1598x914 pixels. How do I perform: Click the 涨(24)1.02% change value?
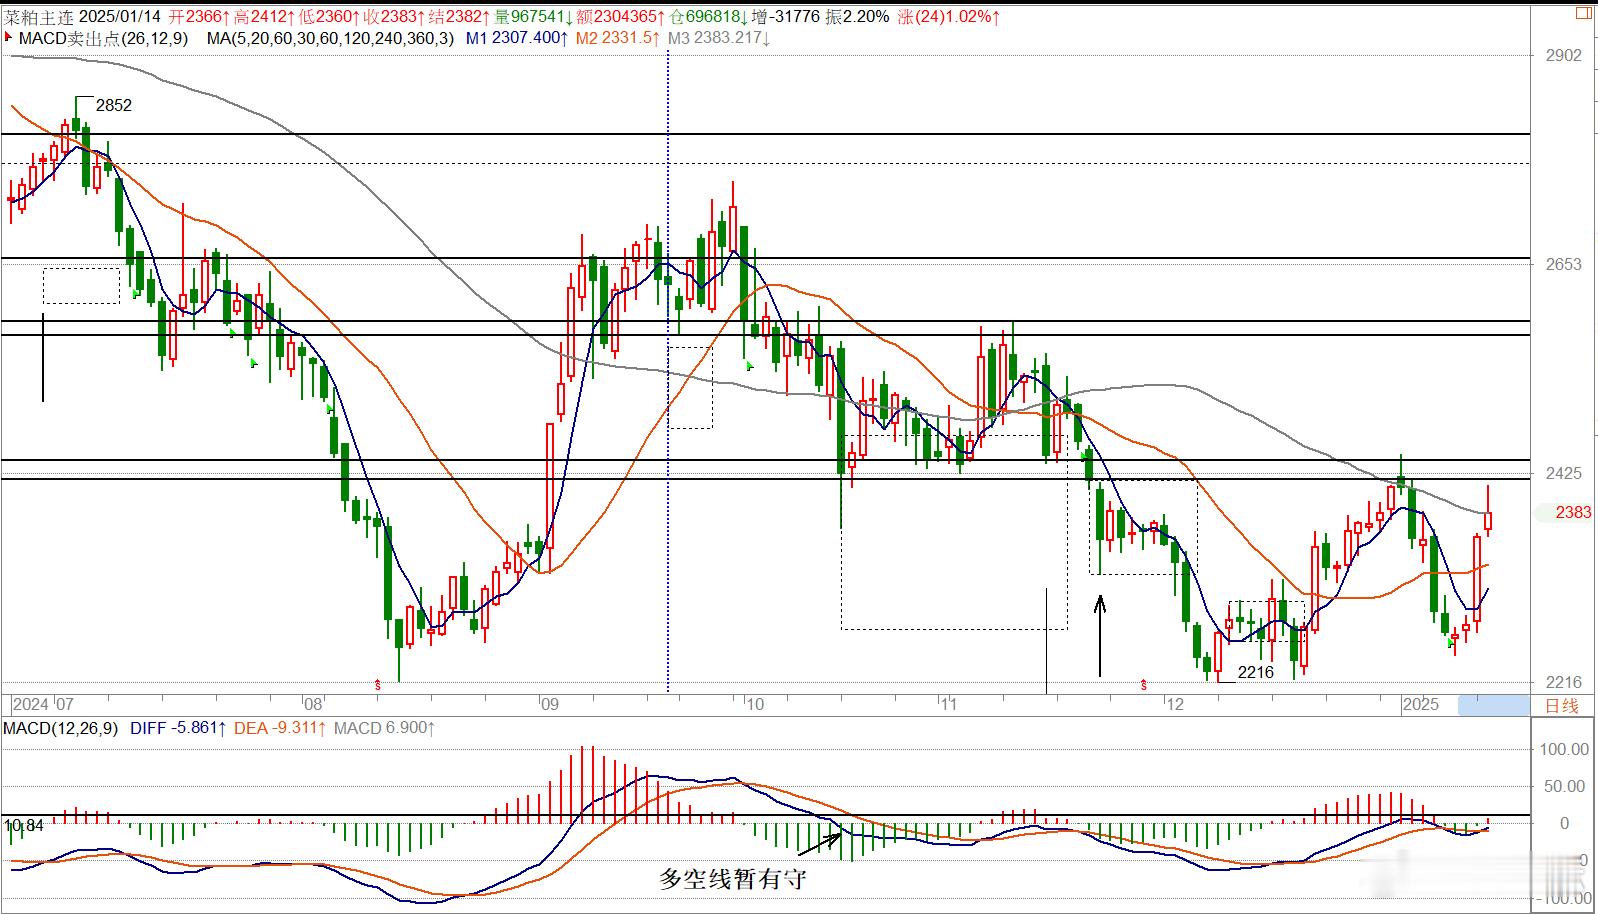click(949, 17)
